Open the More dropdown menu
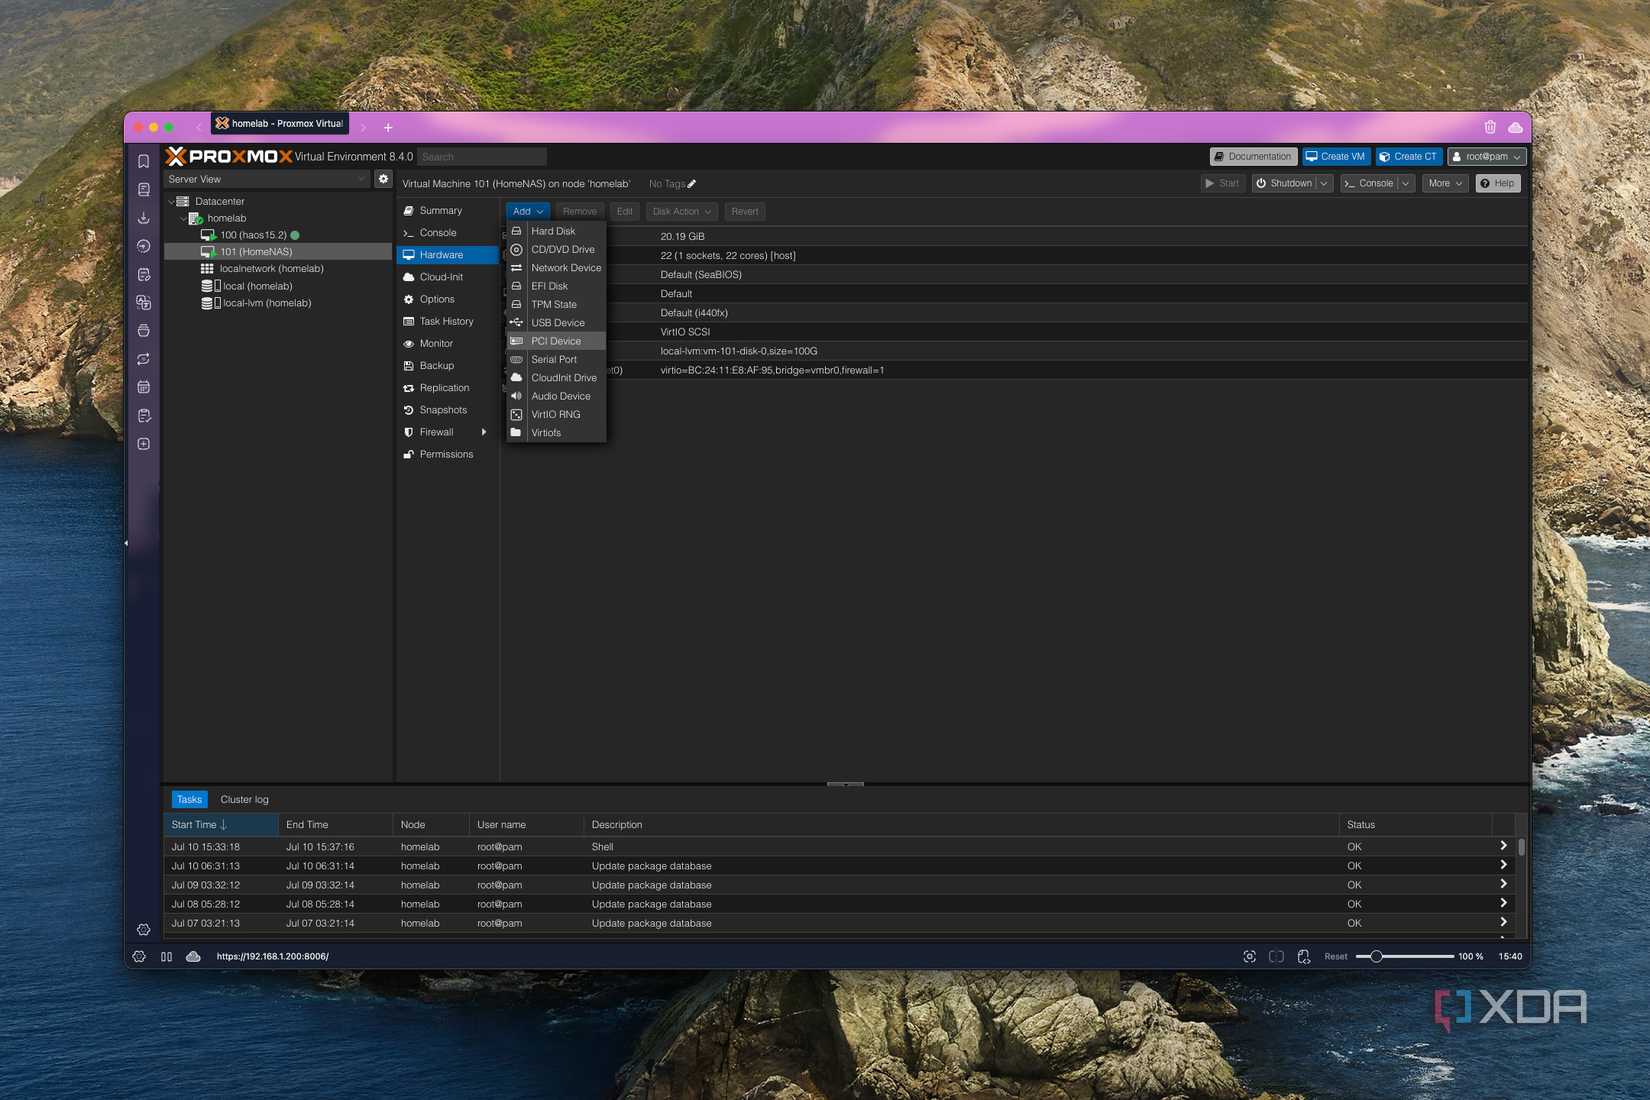1650x1100 pixels. click(x=1445, y=184)
